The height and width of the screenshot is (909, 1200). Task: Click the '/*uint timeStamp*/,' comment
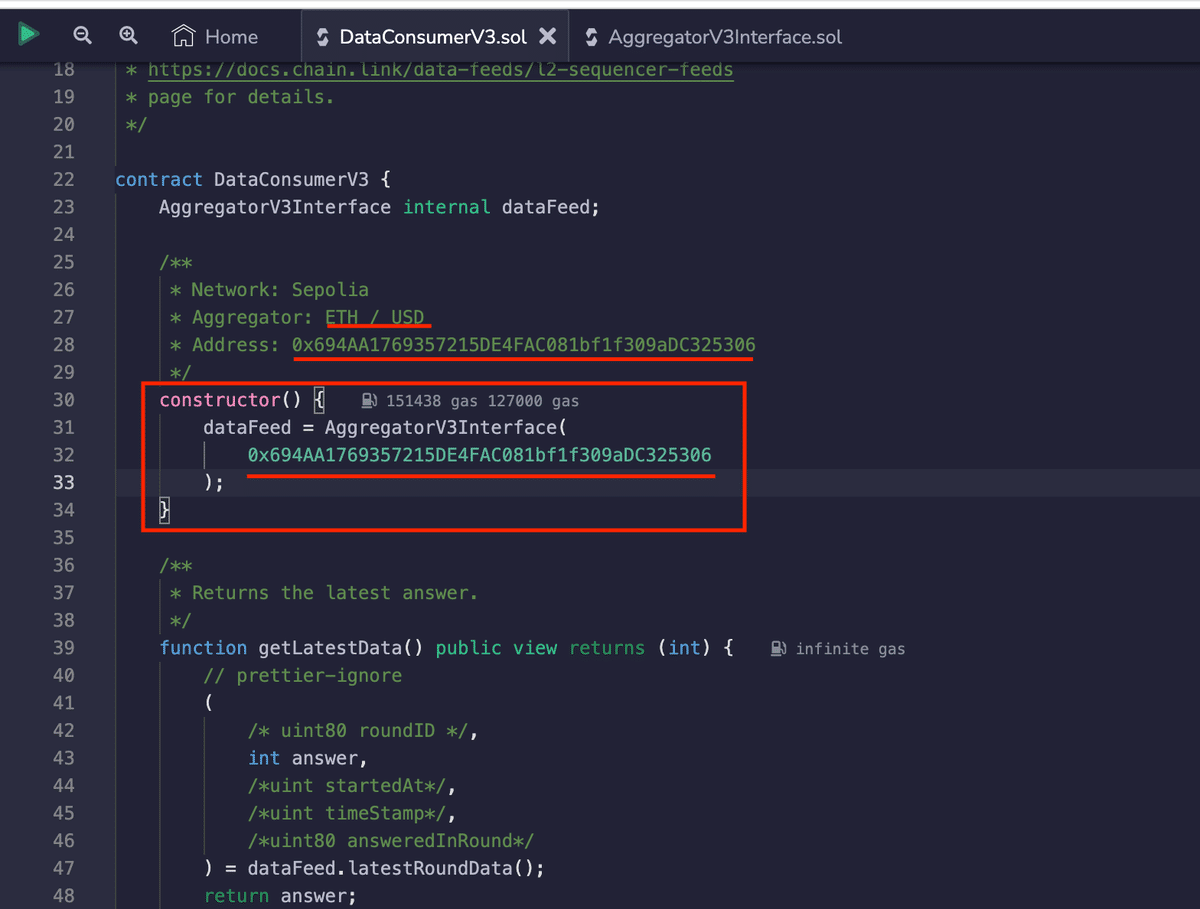pos(353,814)
